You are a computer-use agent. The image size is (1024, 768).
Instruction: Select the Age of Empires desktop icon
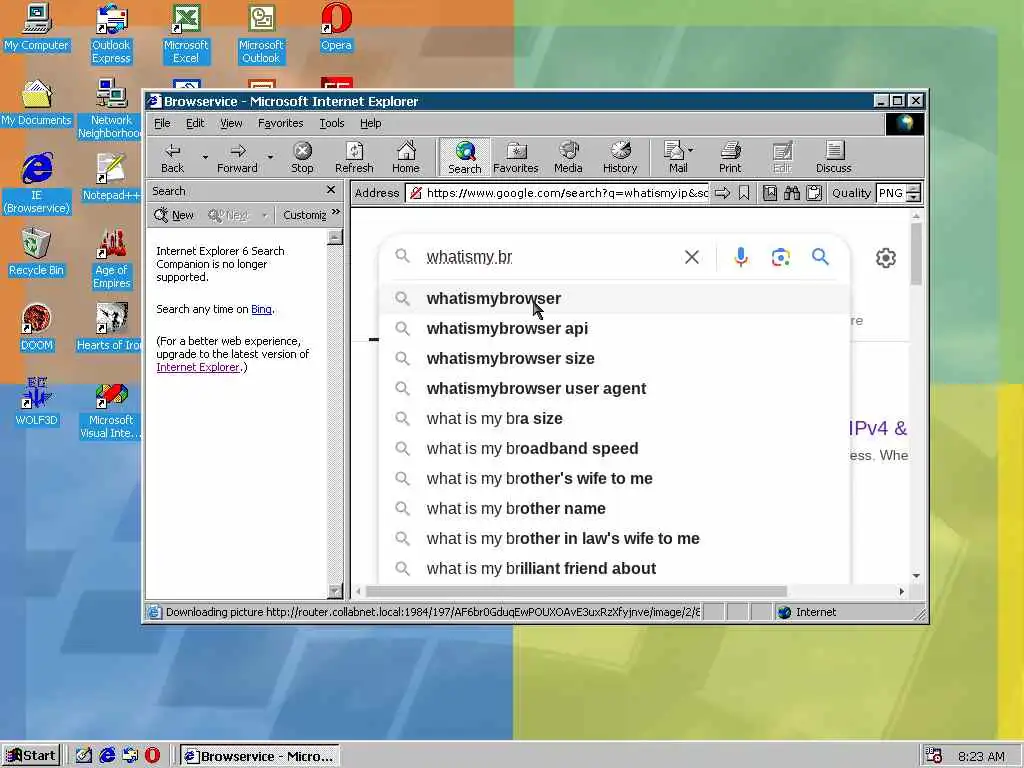(112, 259)
